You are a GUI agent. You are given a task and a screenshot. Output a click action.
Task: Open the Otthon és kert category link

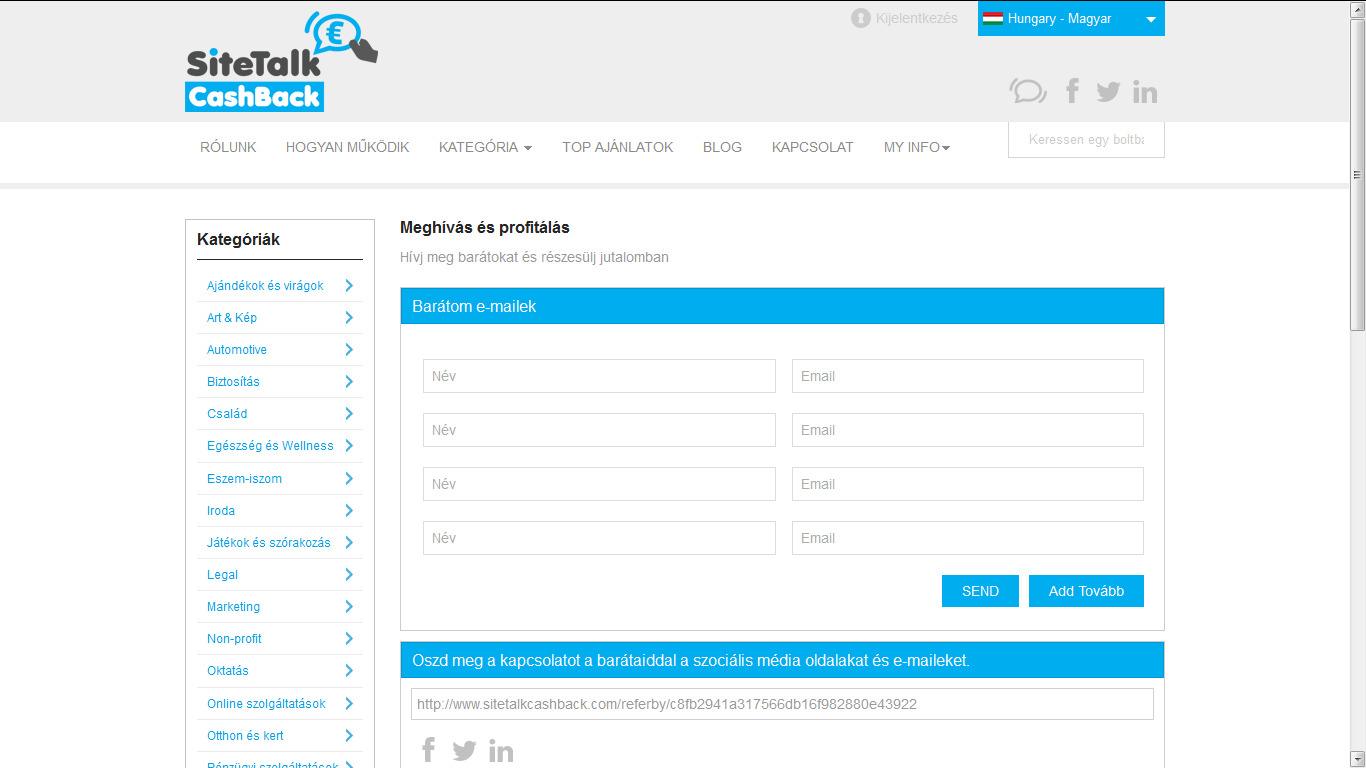(x=245, y=736)
